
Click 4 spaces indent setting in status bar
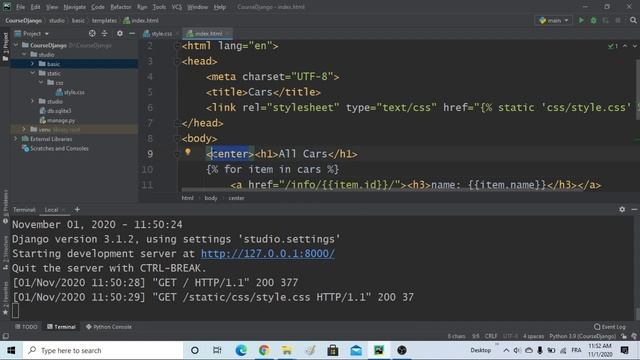[533, 336]
